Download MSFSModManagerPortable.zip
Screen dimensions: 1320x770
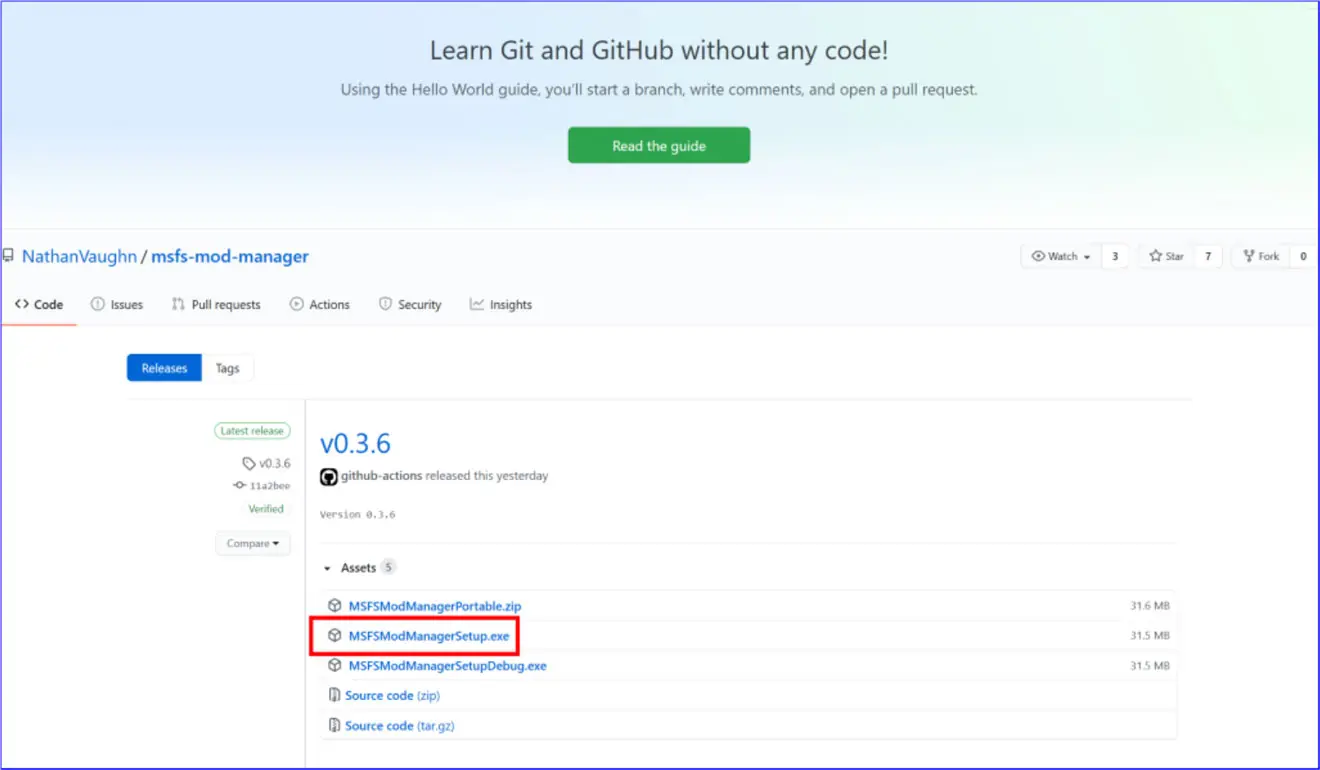click(x=435, y=606)
